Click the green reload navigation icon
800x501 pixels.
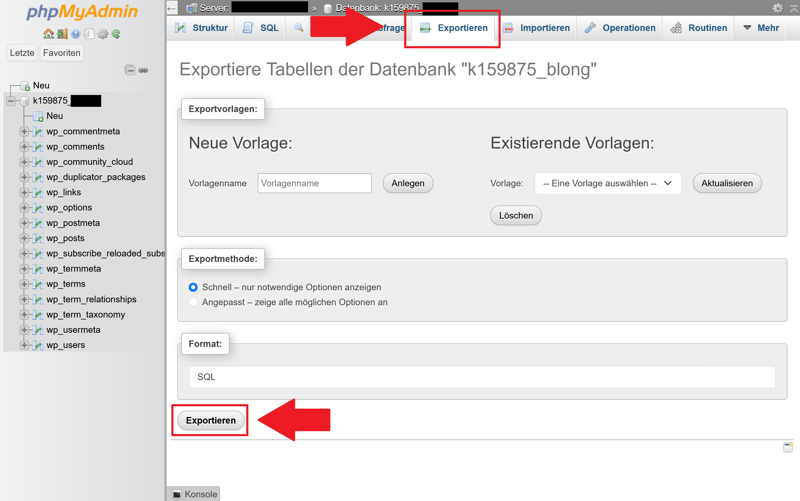click(x=116, y=34)
